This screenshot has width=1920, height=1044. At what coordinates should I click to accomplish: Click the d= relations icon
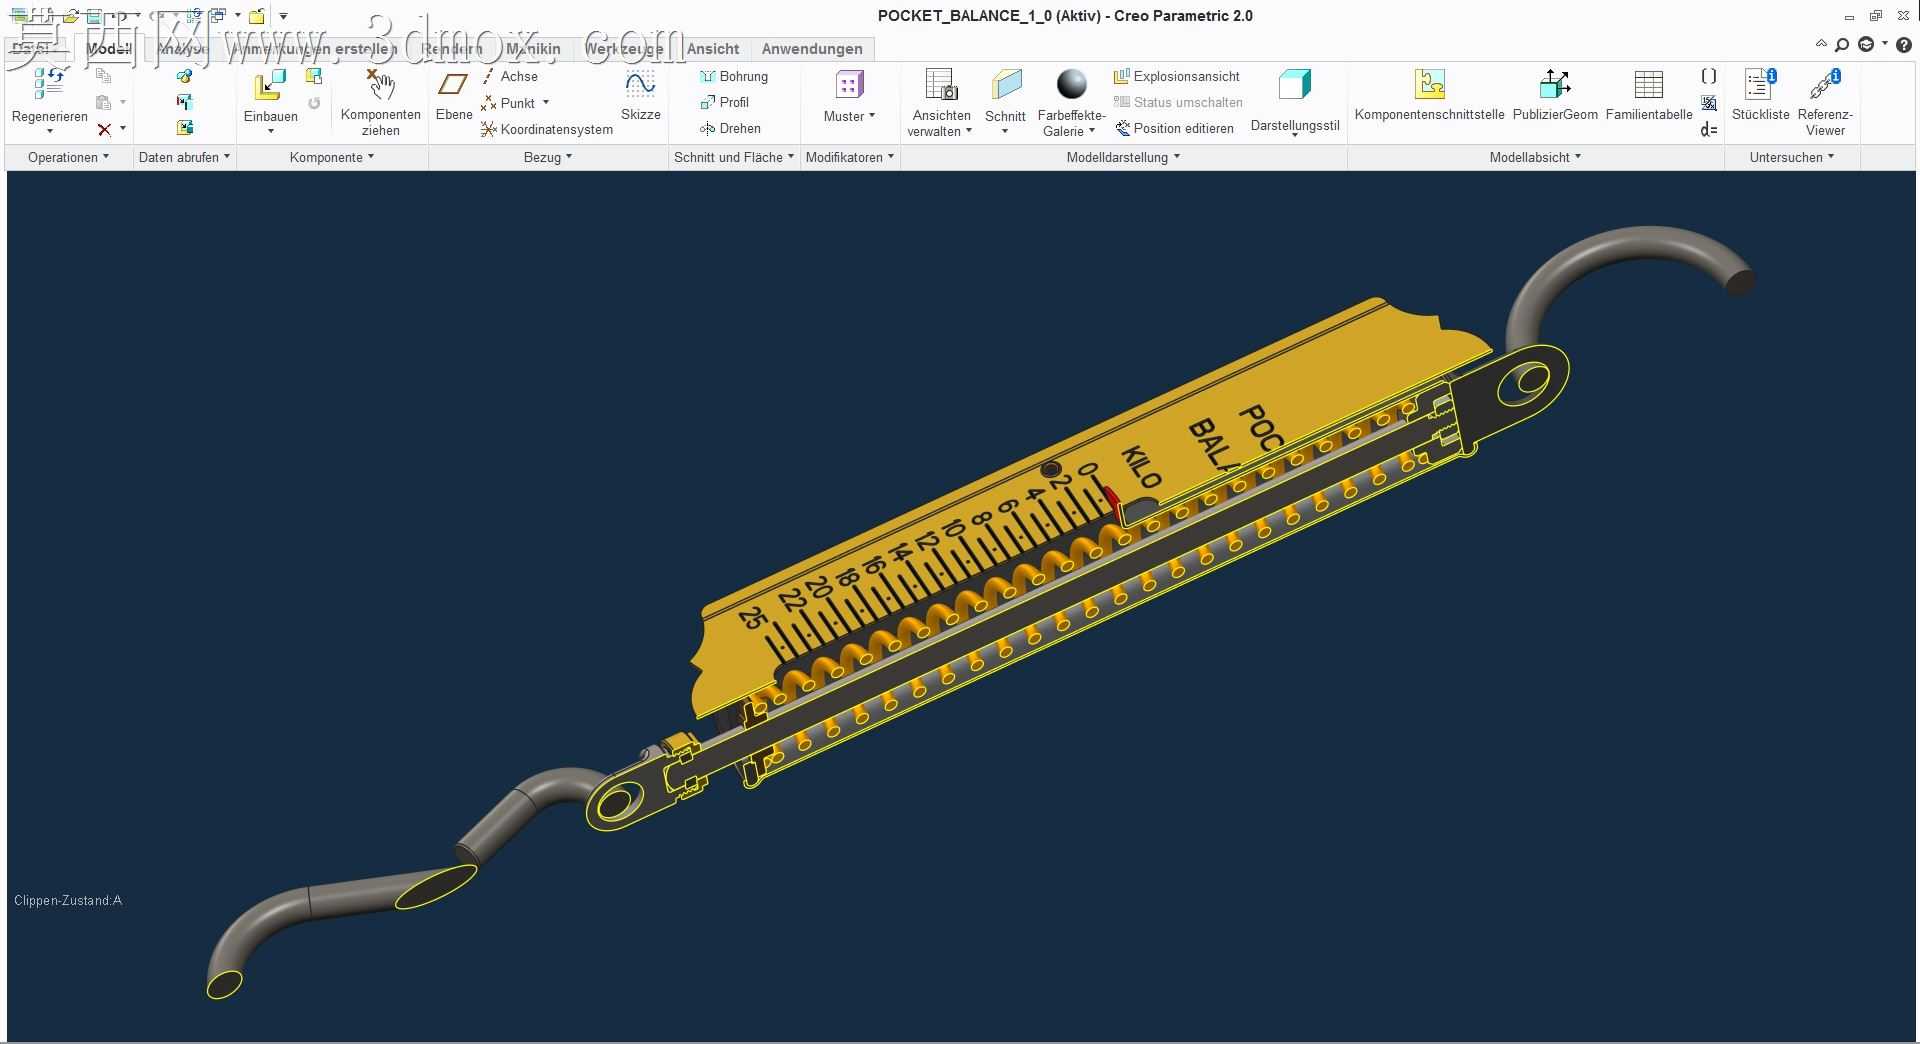click(1709, 129)
